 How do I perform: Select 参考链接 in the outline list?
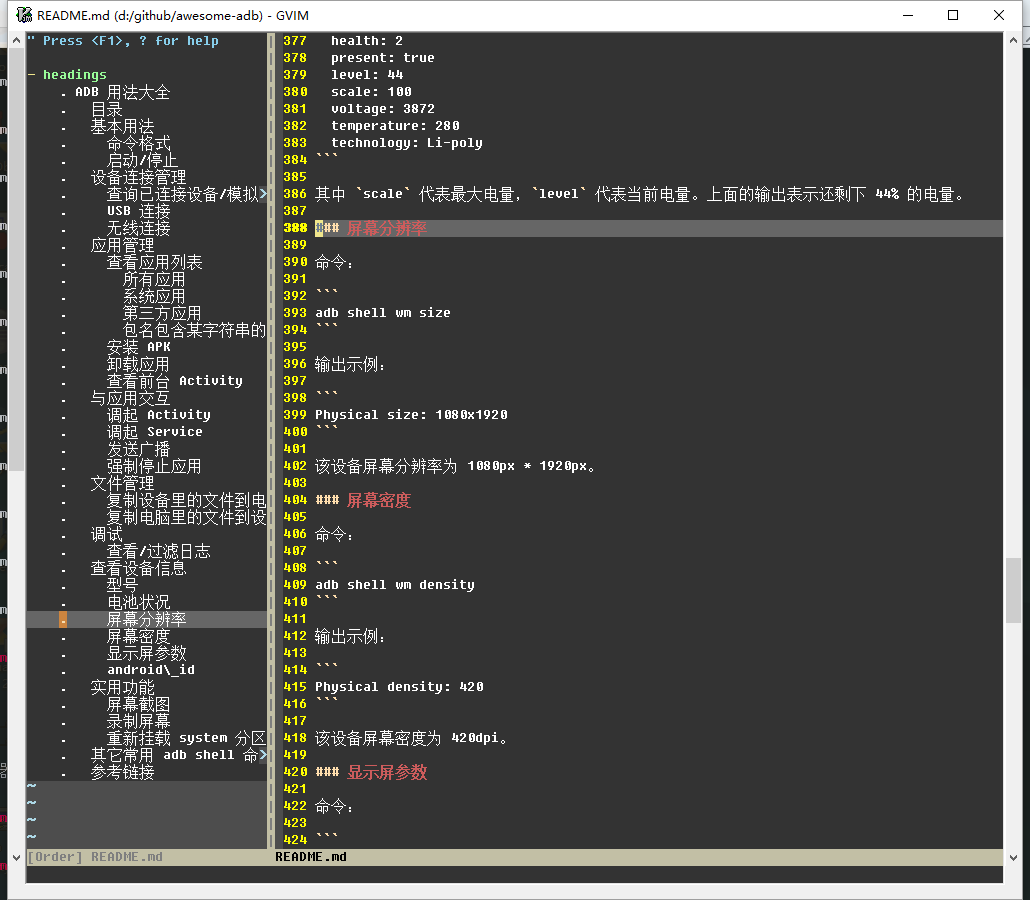(122, 772)
